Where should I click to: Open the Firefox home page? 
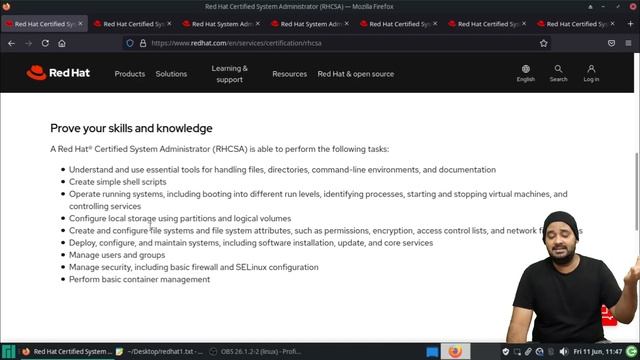point(62,43)
